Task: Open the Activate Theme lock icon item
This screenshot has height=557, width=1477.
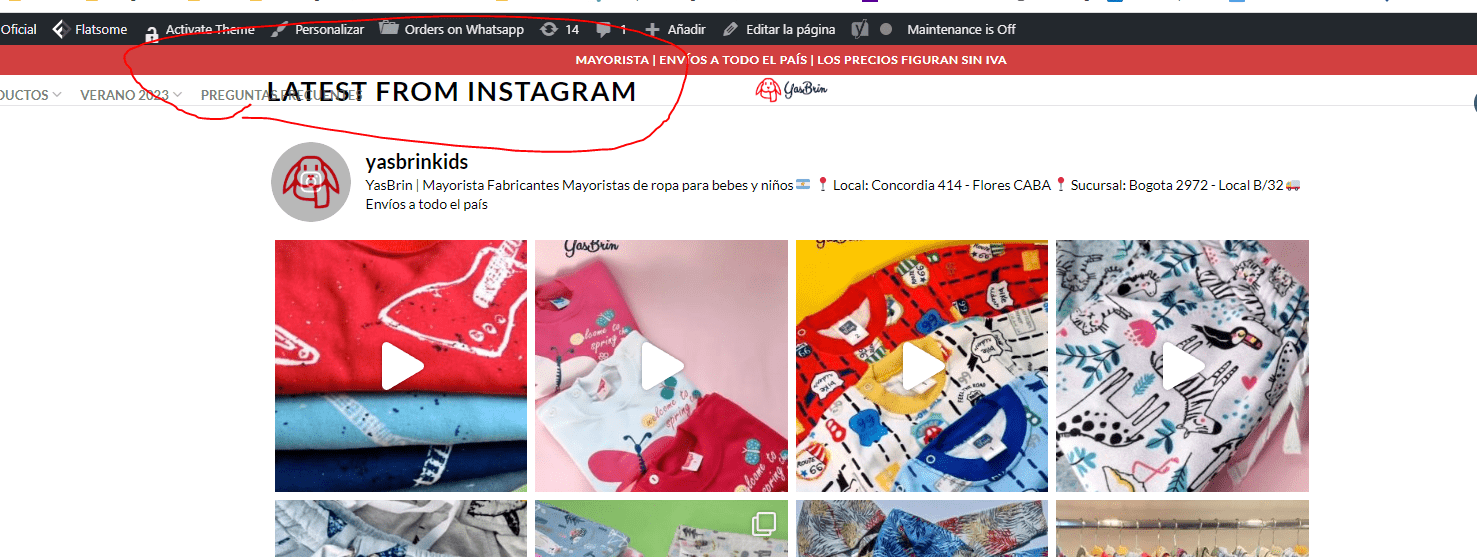Action: point(152,32)
